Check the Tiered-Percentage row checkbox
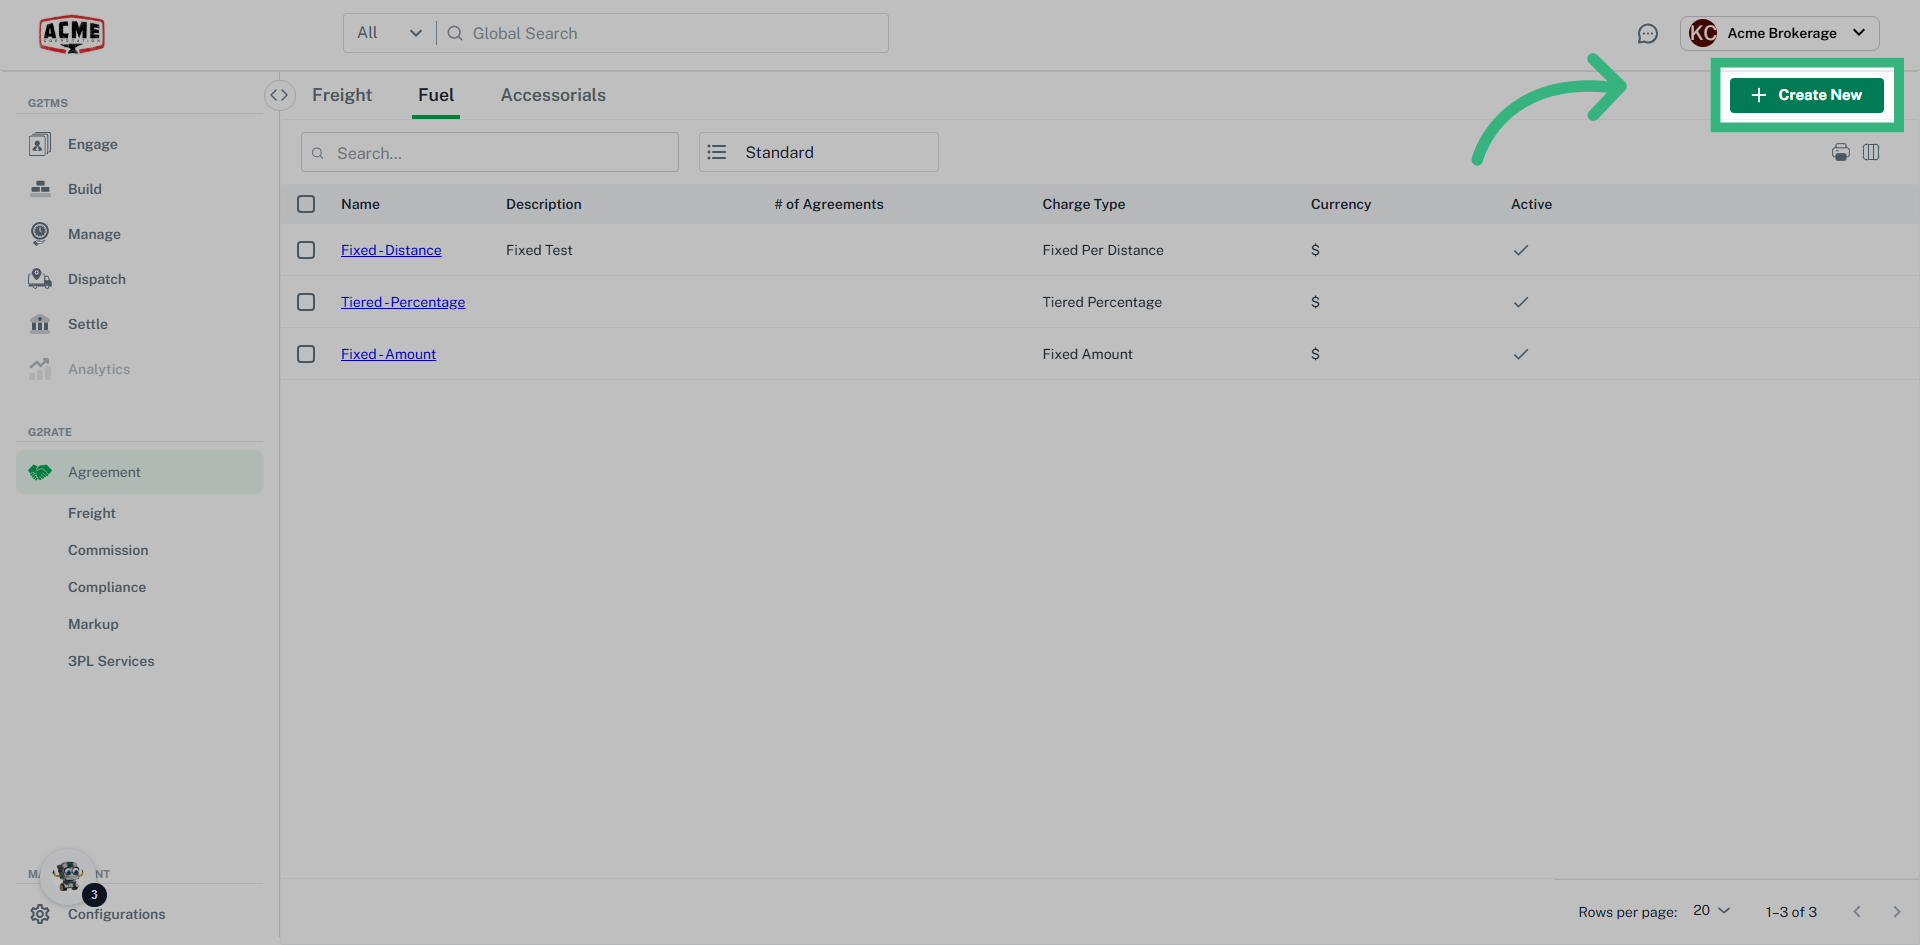1920x945 pixels. pos(306,302)
